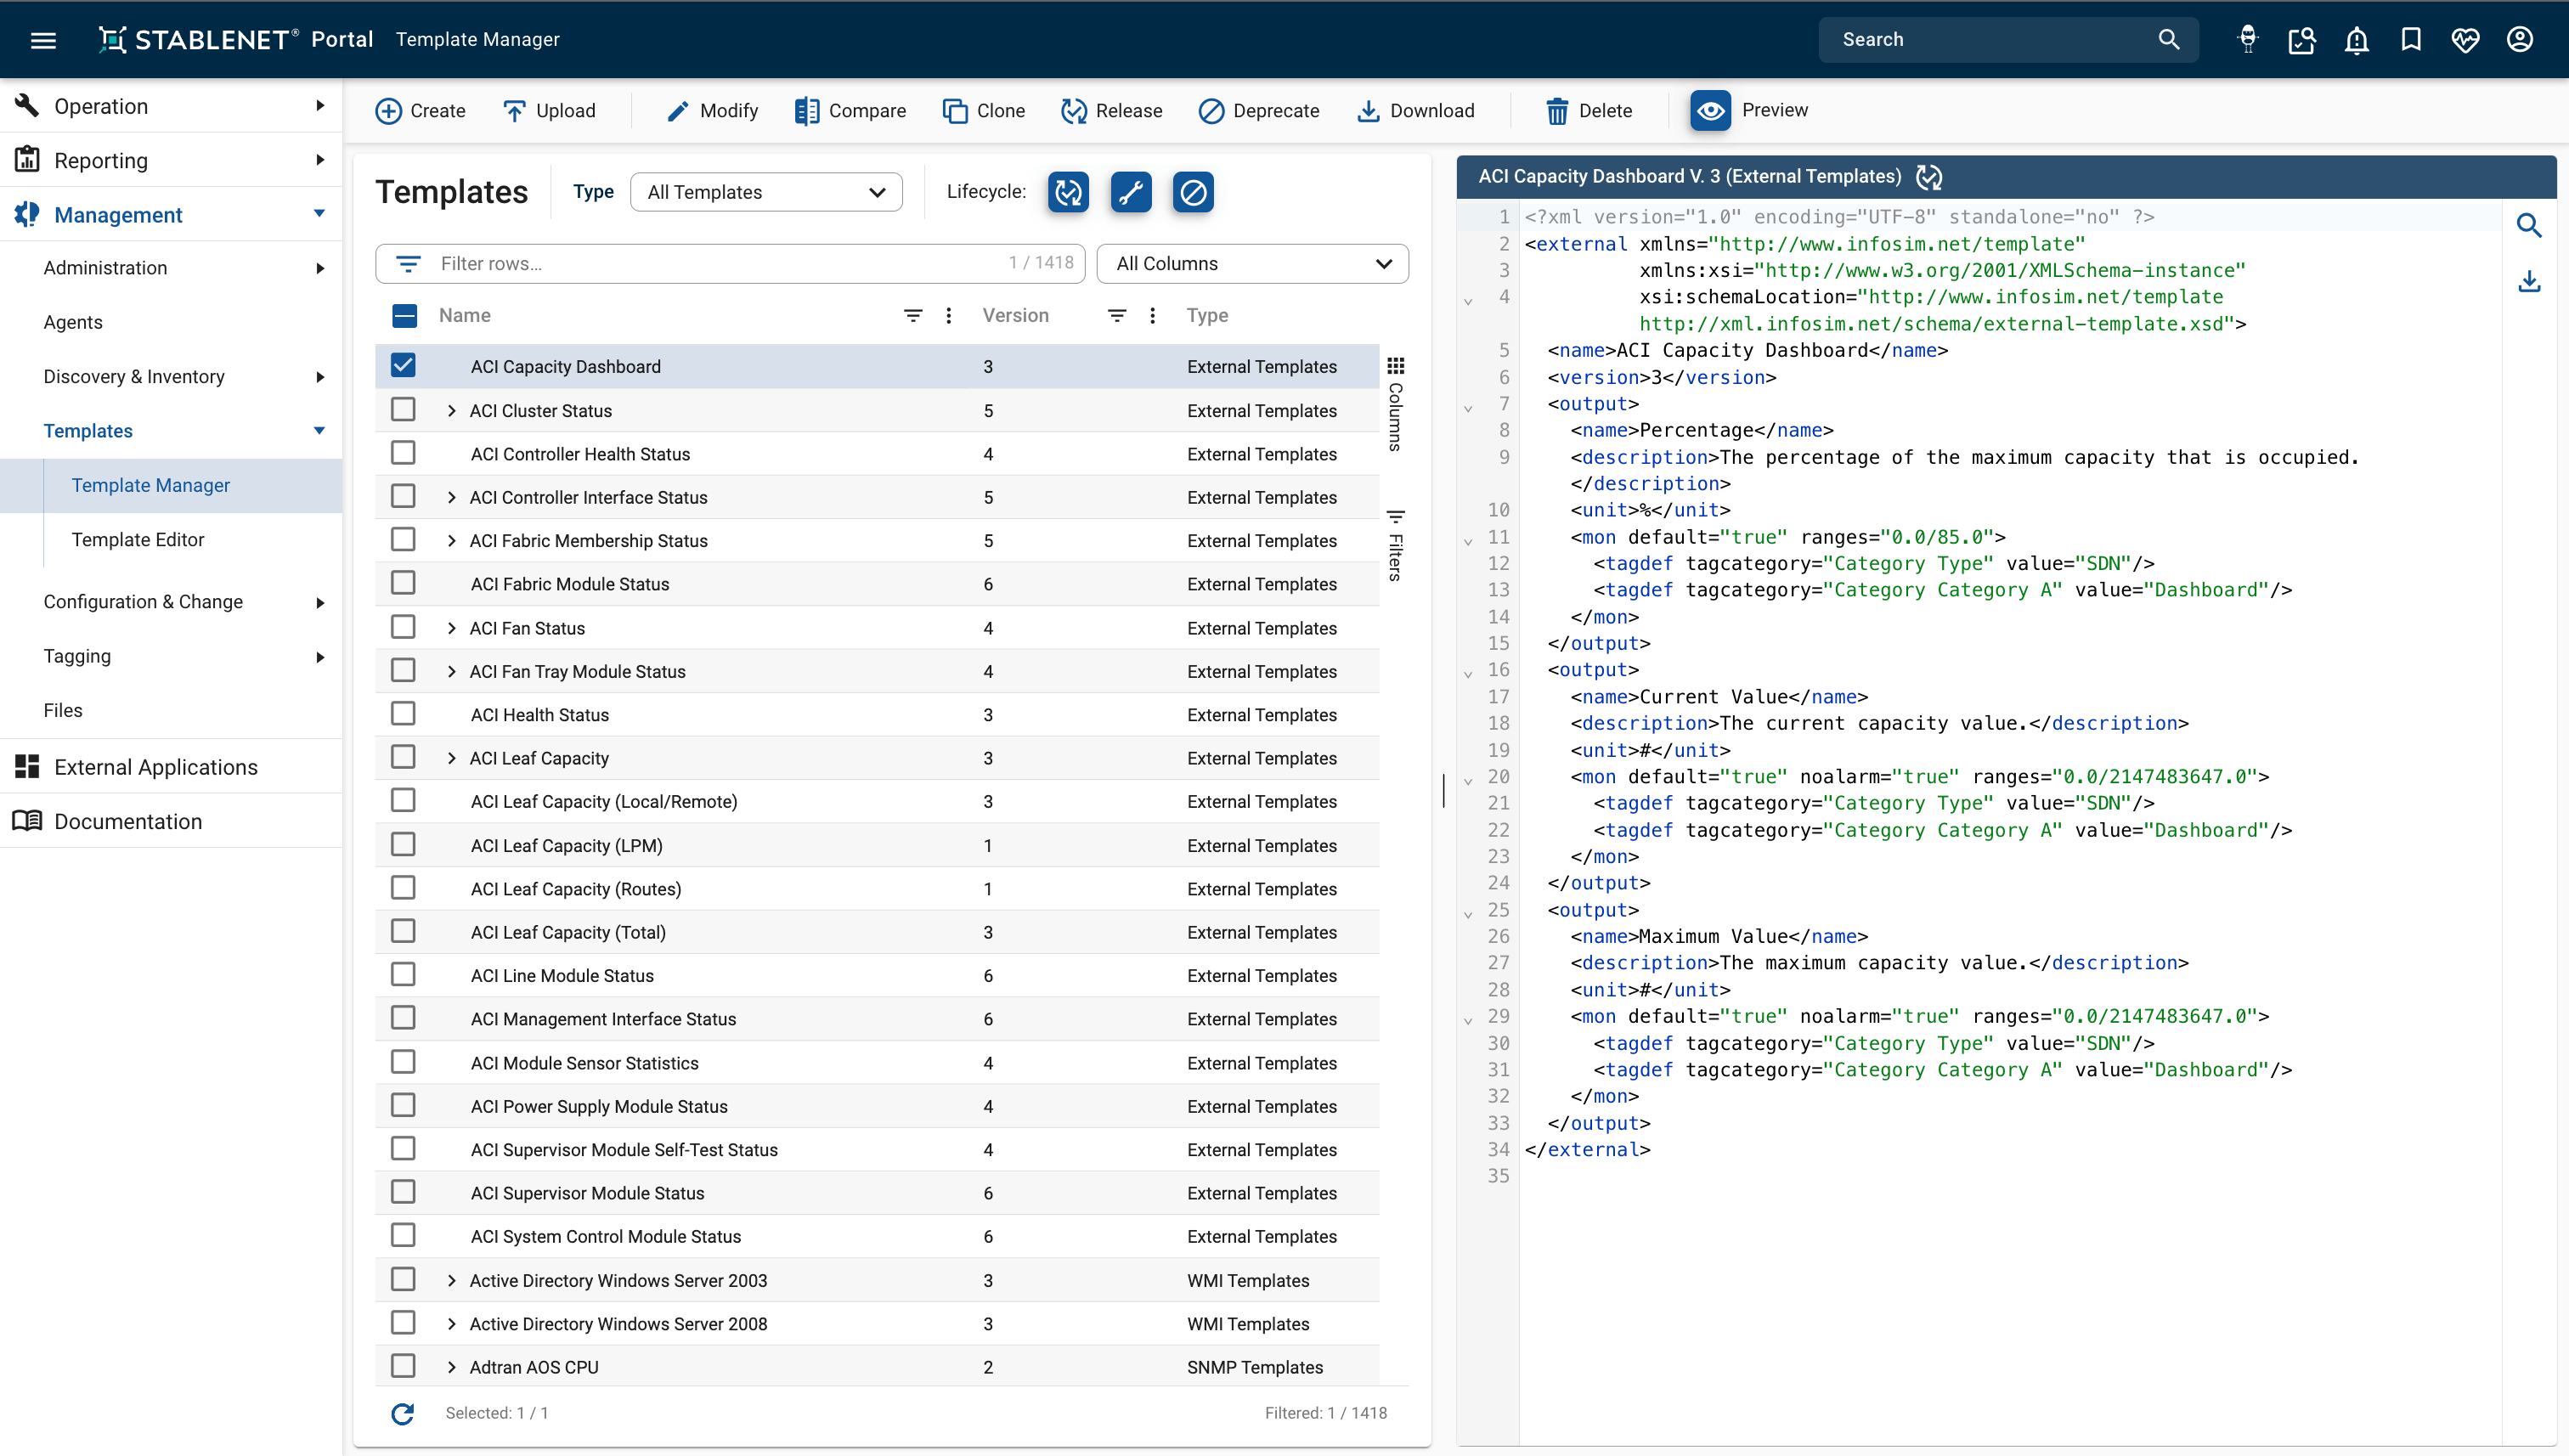
Task: Expand the ACI Cluster Status row
Action: 451,411
